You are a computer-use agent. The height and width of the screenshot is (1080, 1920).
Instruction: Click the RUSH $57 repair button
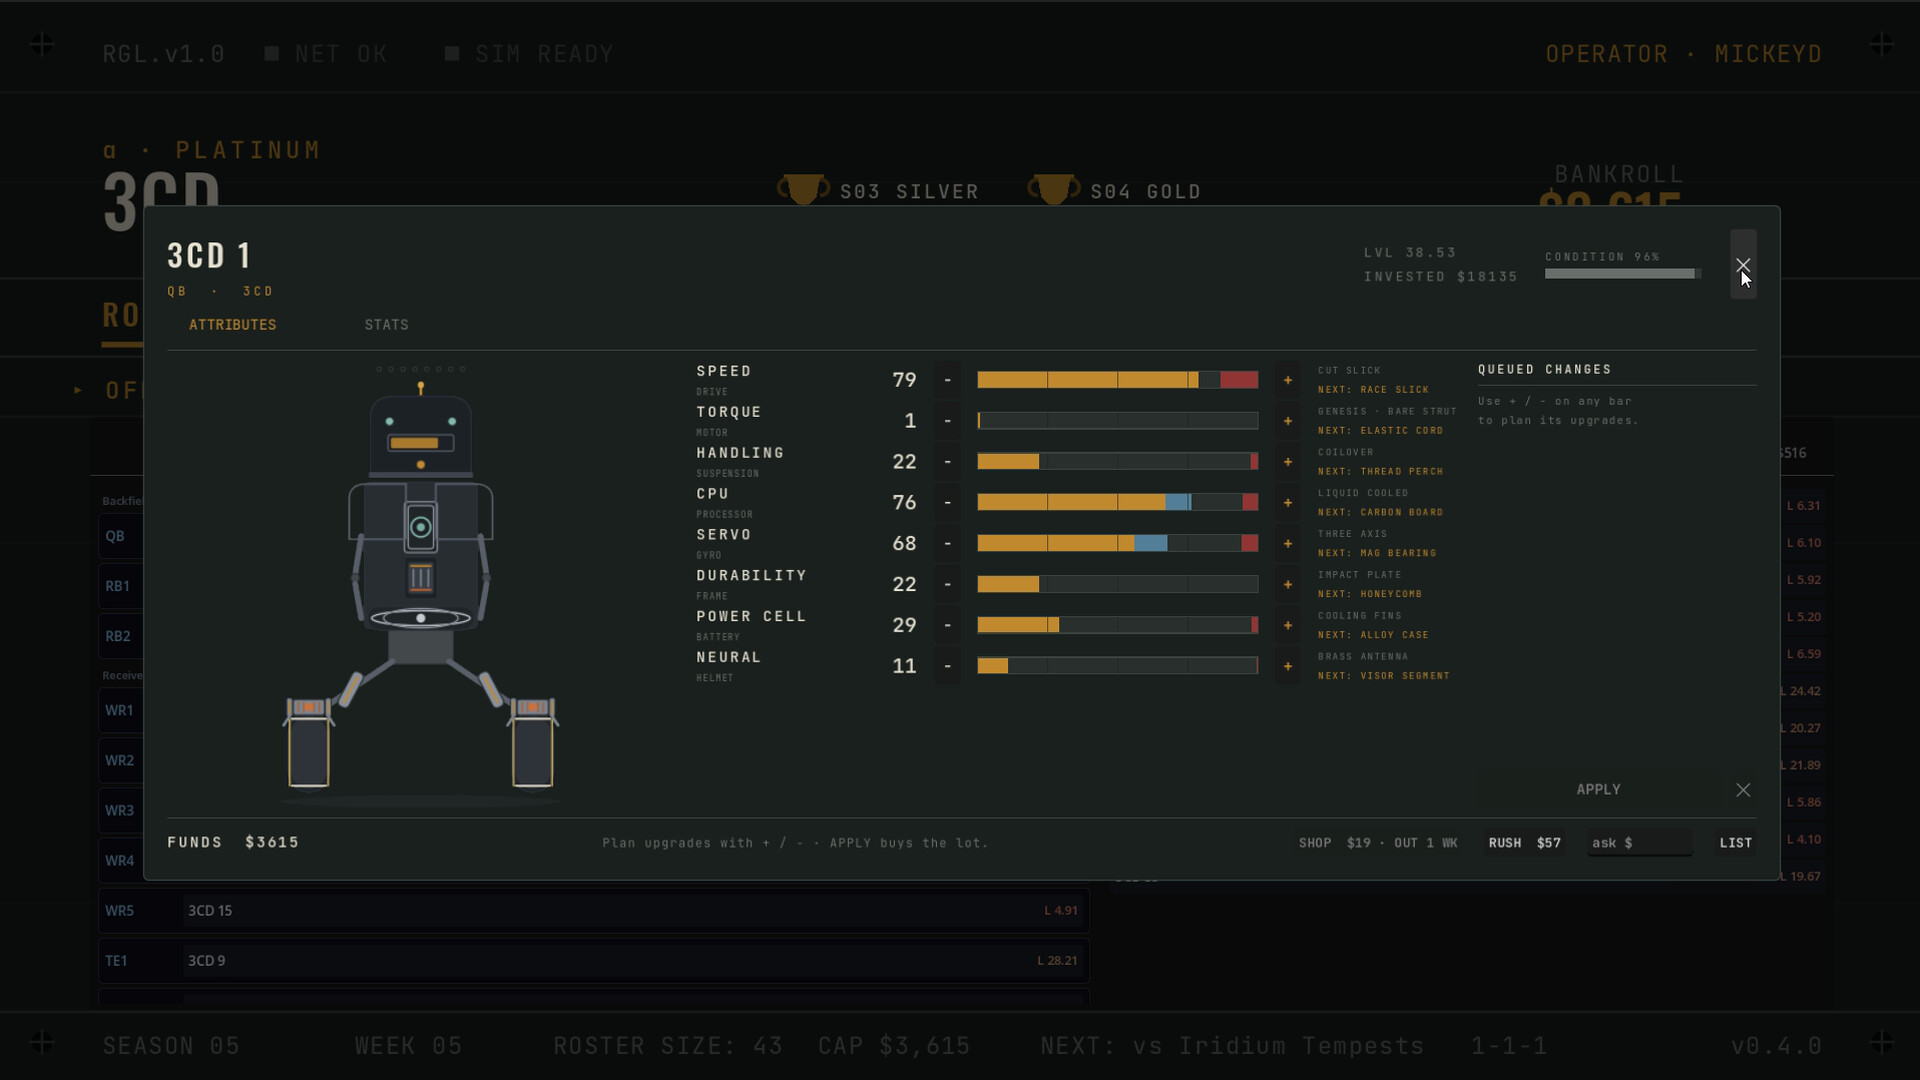[1524, 843]
